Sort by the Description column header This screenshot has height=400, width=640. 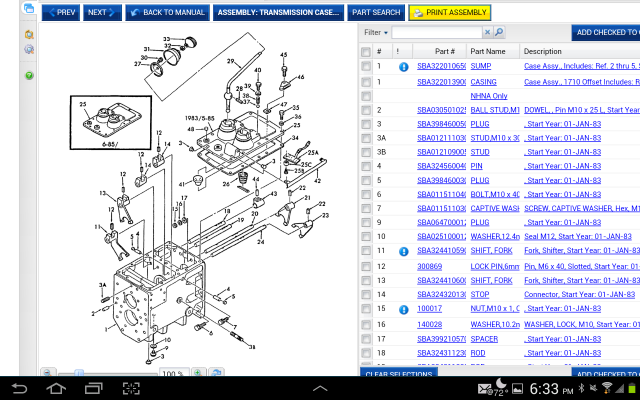pos(542,51)
